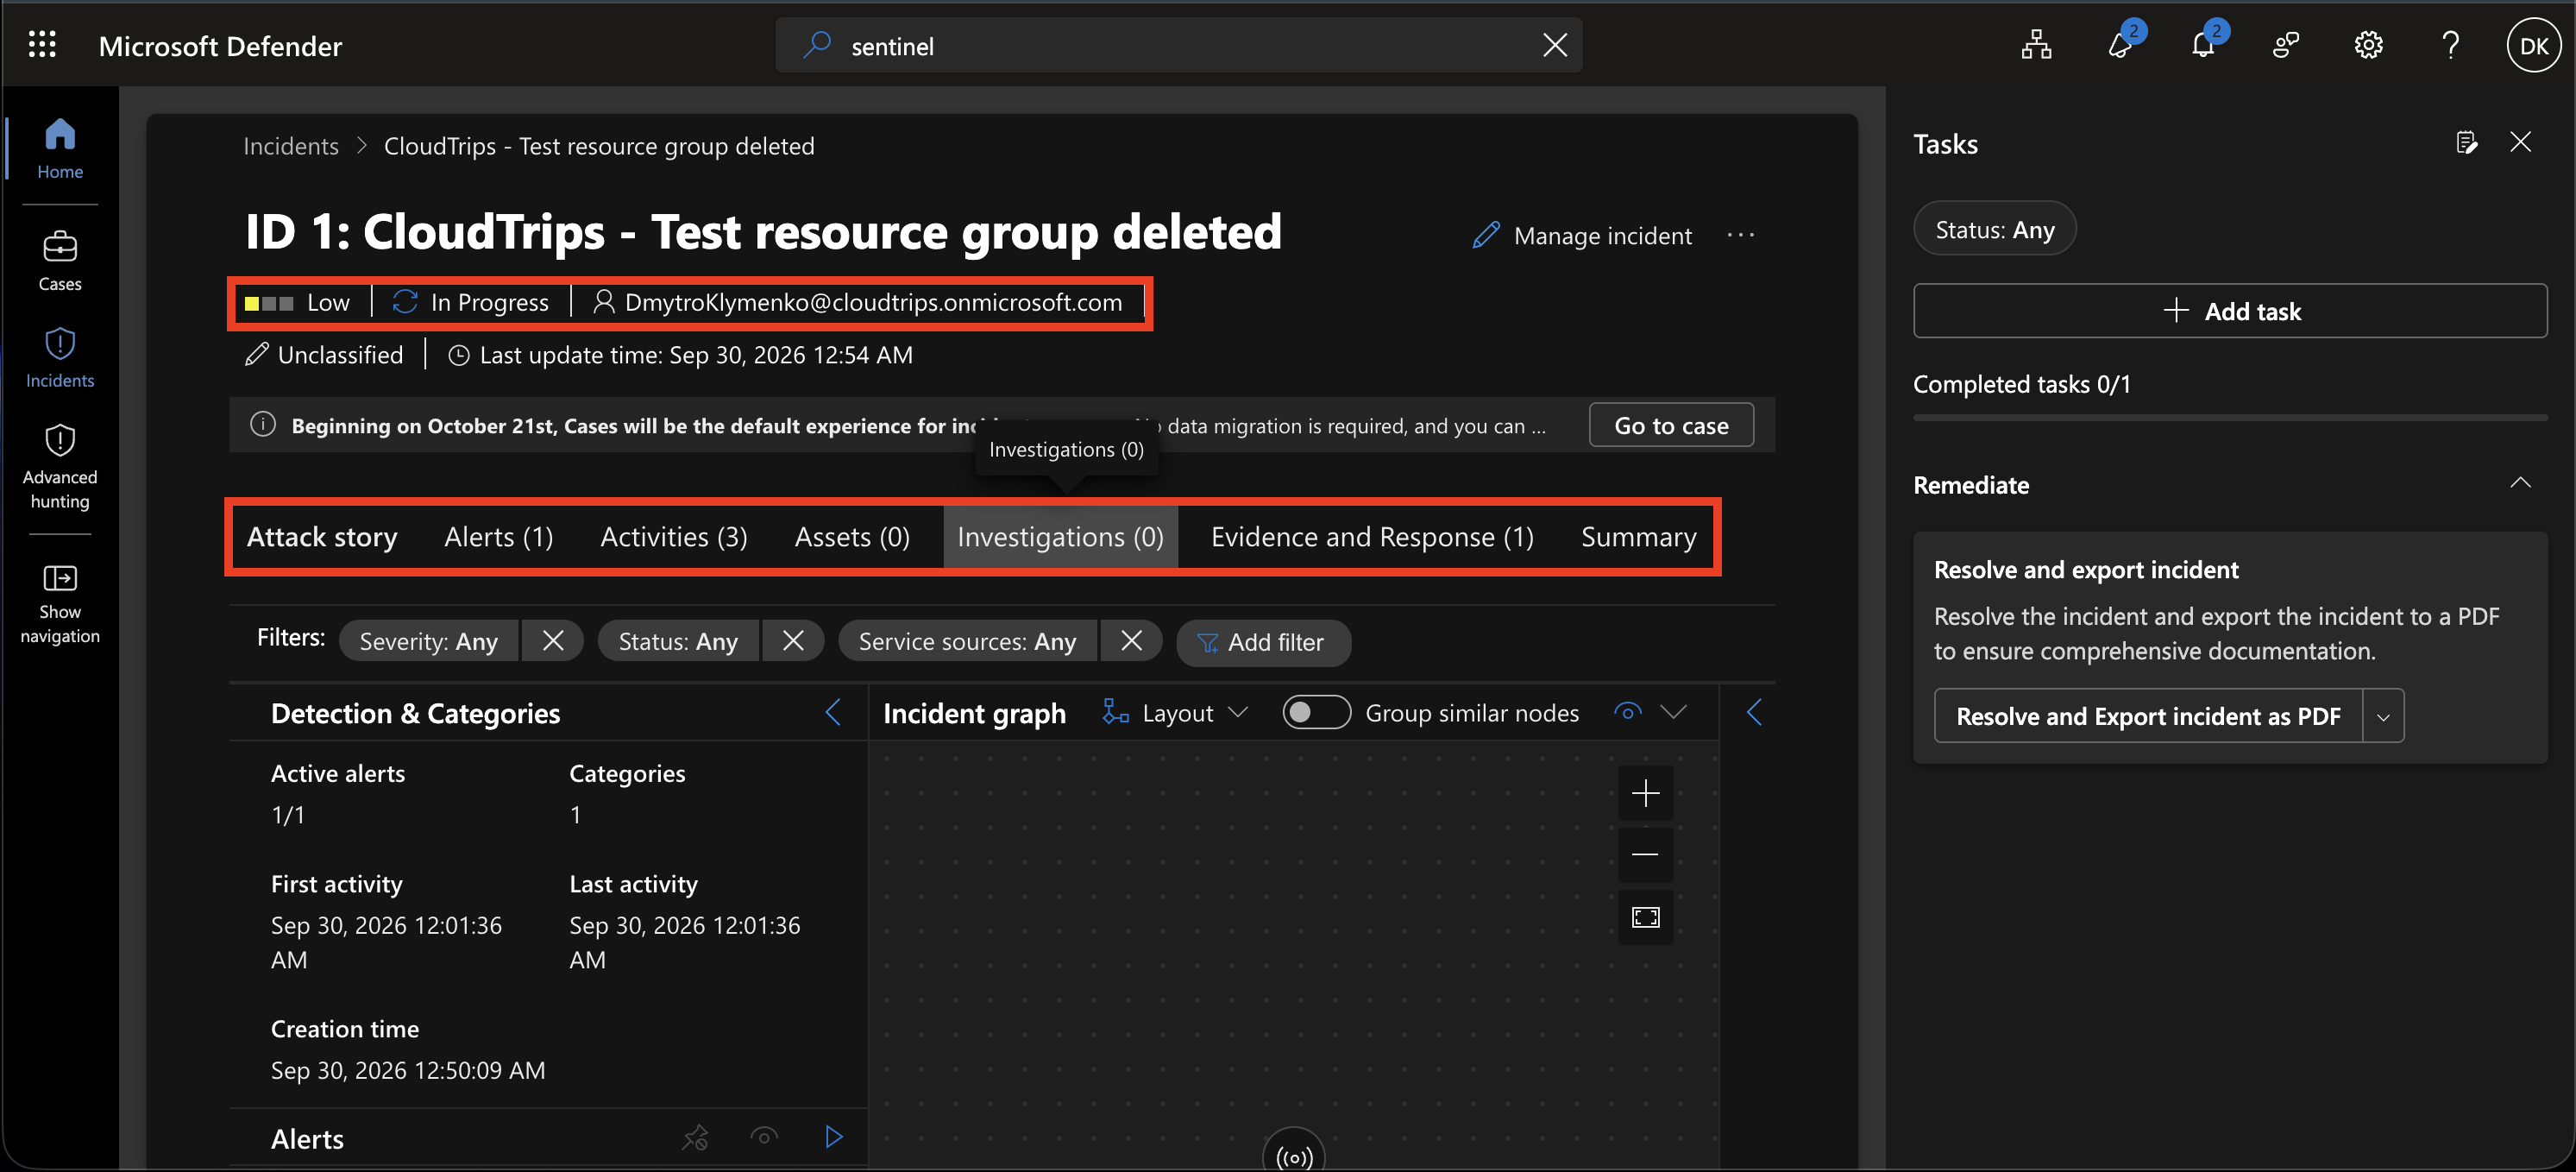Open the Status: Any filter in Tasks panel
Viewport: 2576px width, 1172px height.
pyautogui.click(x=1994, y=229)
